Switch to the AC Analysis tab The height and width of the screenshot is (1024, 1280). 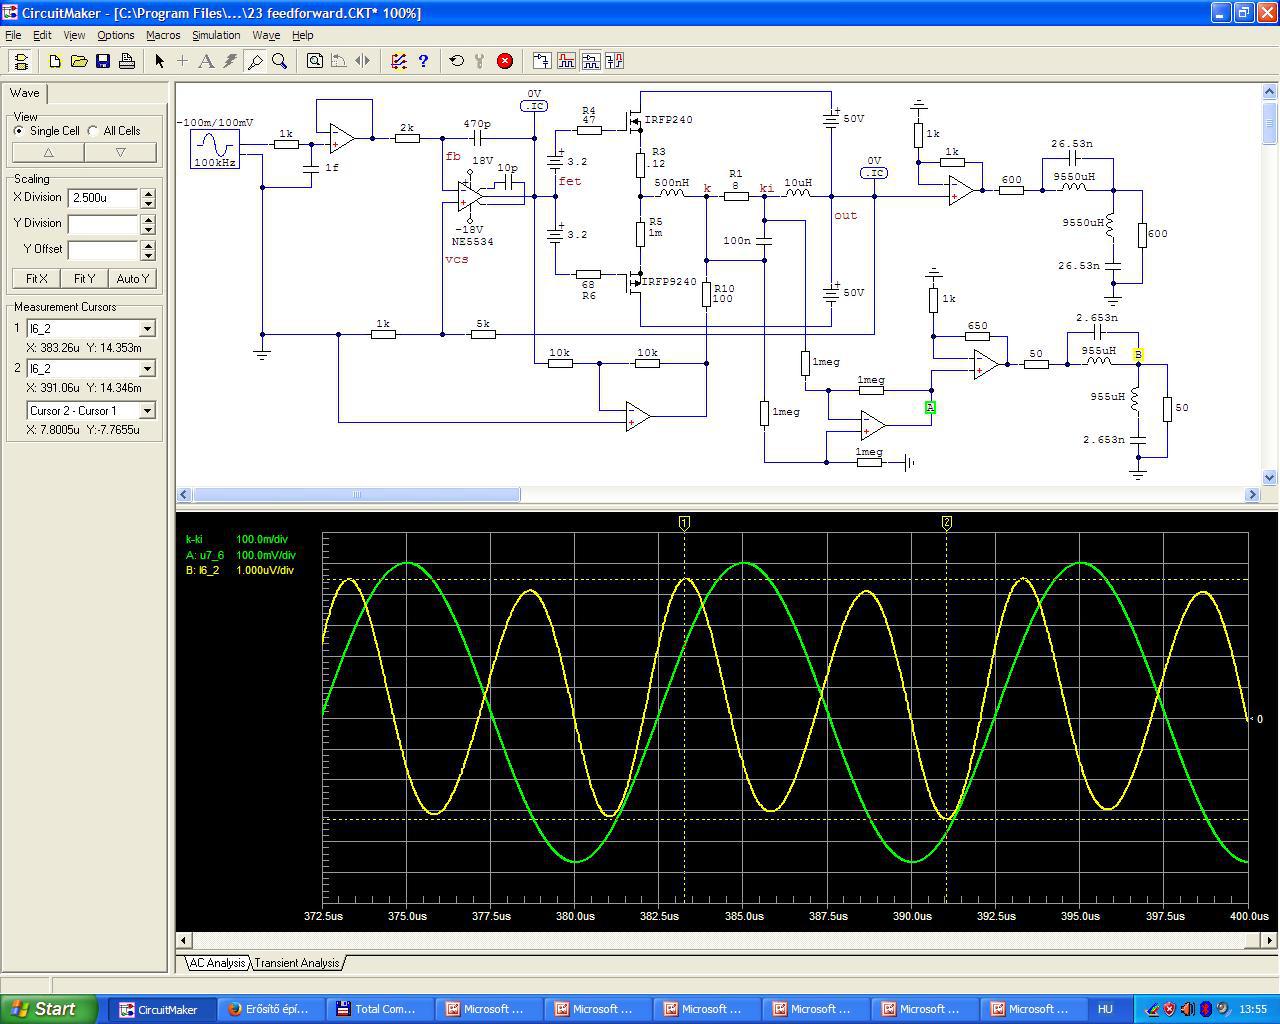pos(217,963)
